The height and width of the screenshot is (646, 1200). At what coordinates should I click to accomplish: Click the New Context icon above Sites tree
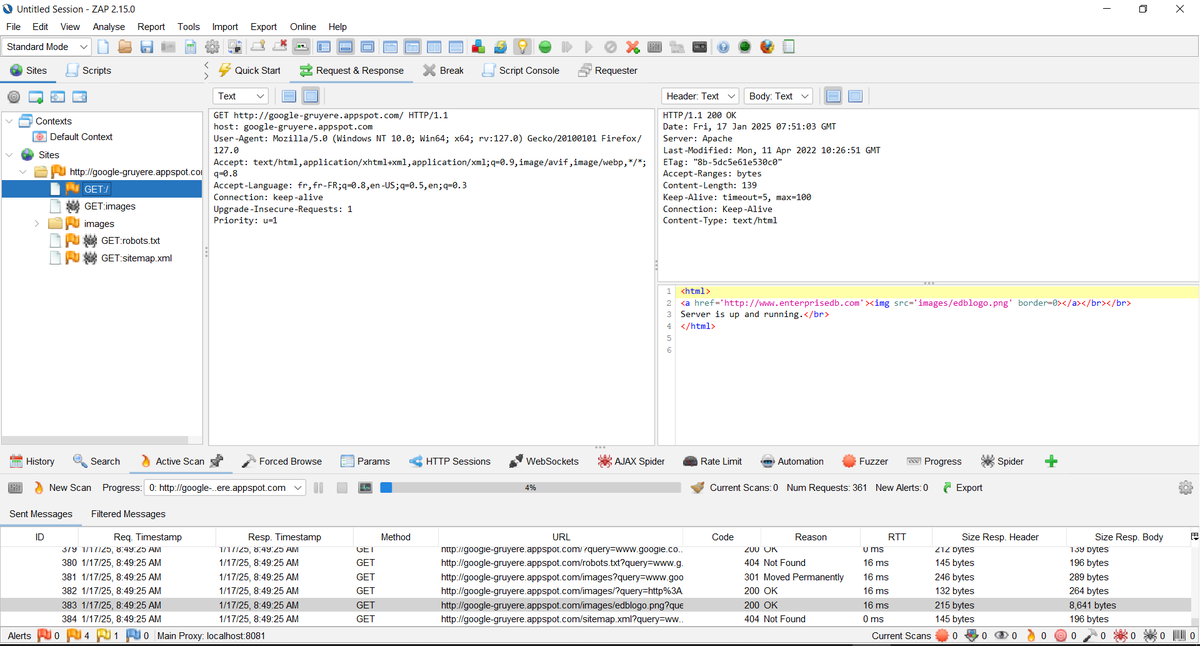point(35,97)
